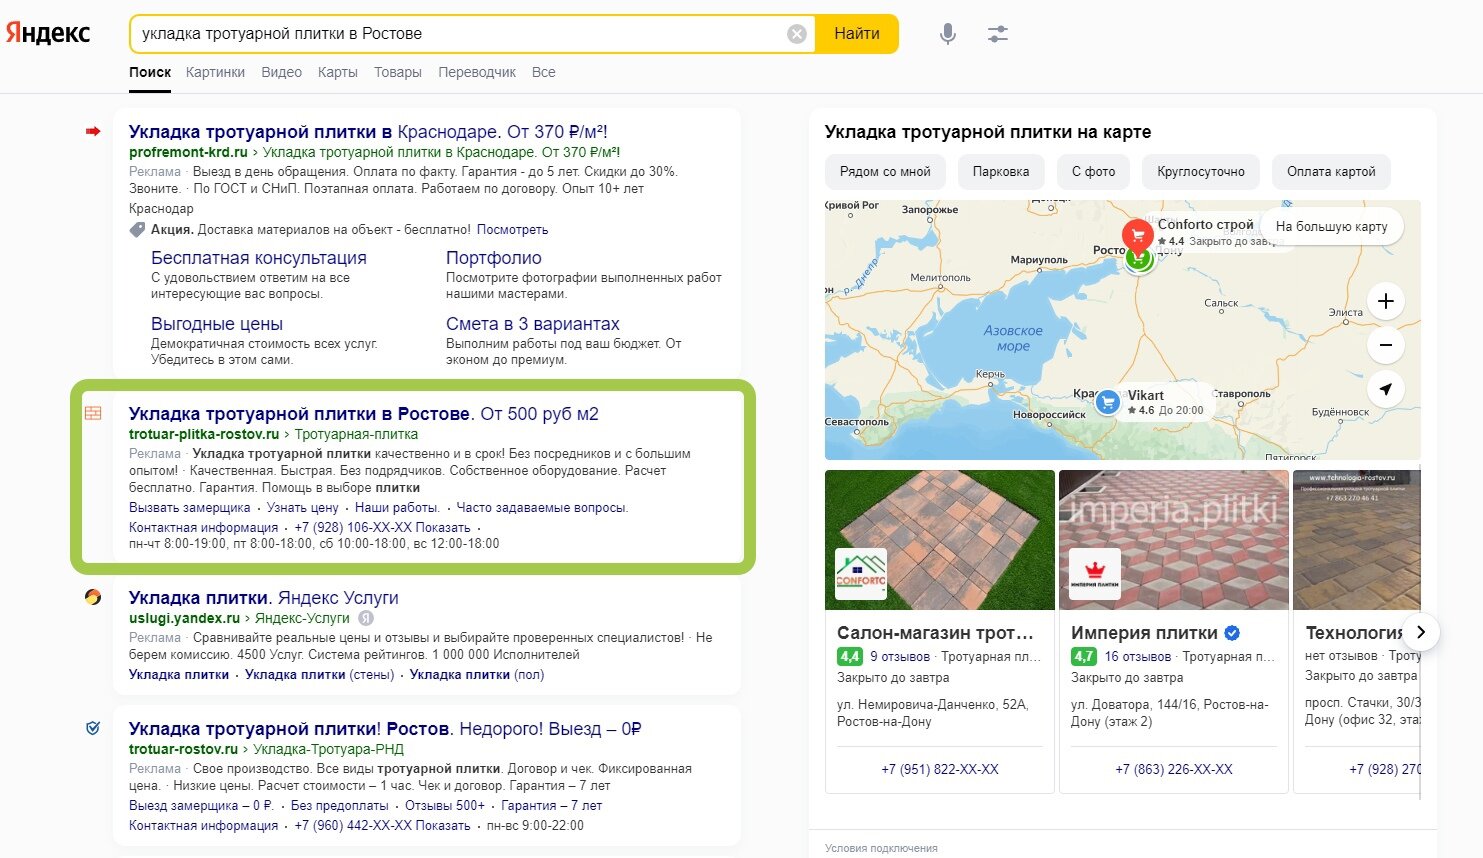
Task: Open the Выгодные цены sitelink
Action: tap(217, 324)
